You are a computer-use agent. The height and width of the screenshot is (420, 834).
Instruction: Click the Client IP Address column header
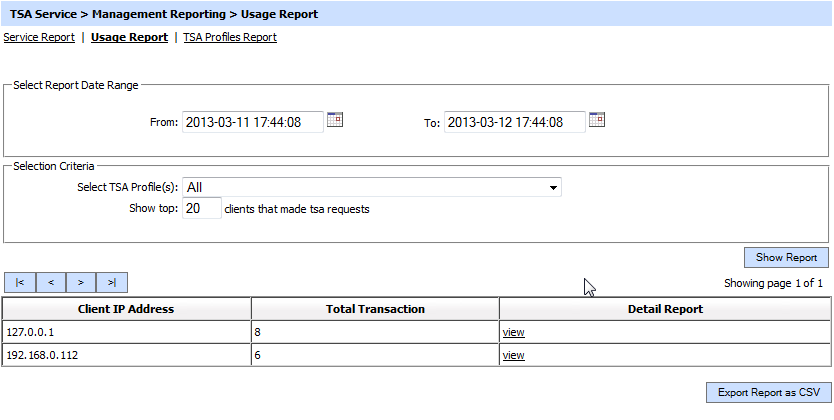pos(126,309)
